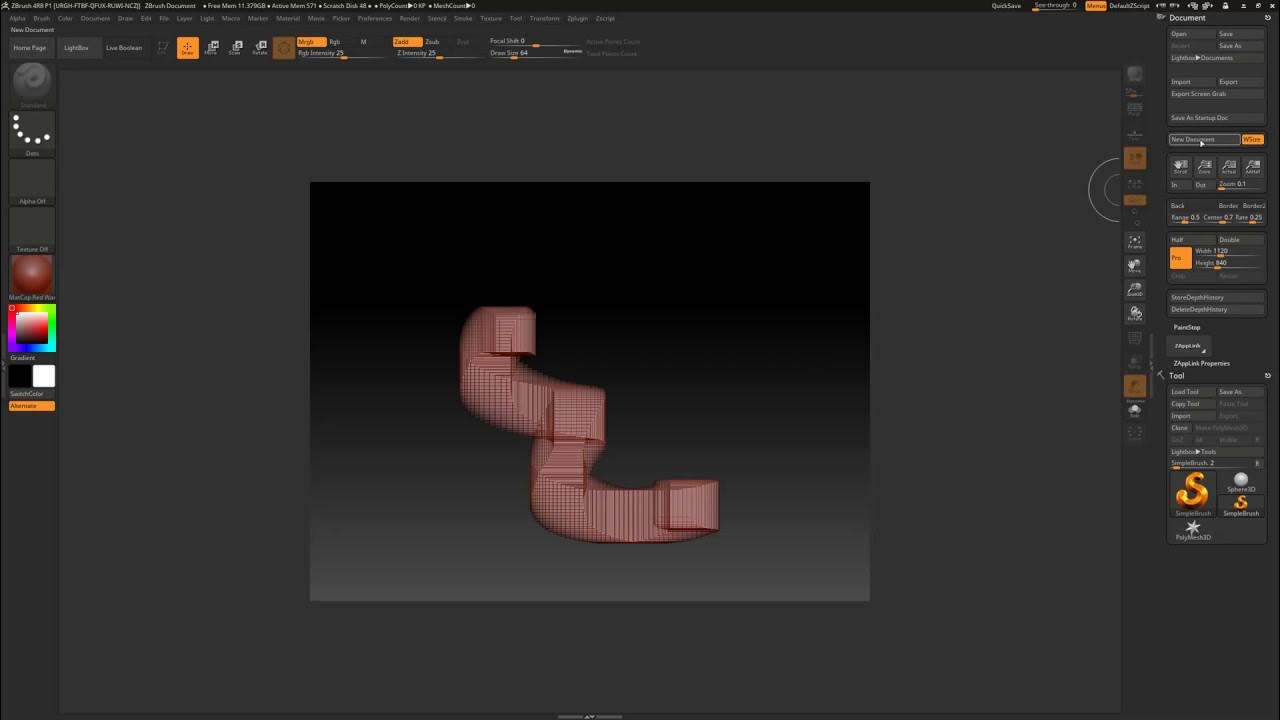Click the Scroll document icon

(1180, 166)
